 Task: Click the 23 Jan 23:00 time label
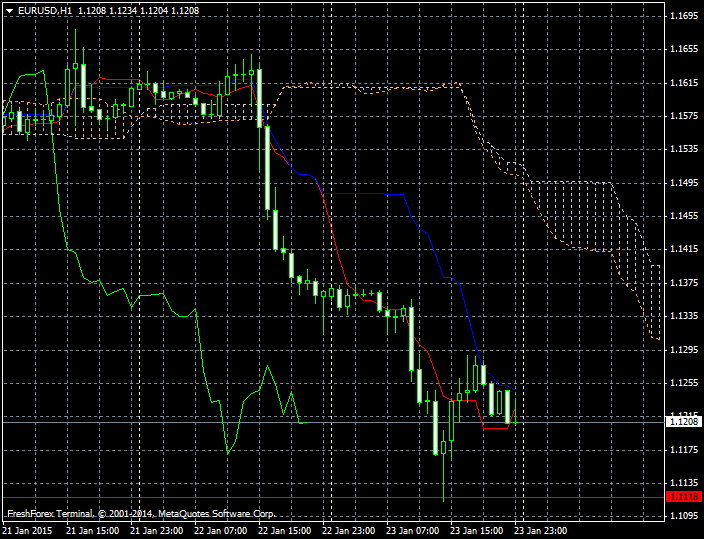[541, 531]
